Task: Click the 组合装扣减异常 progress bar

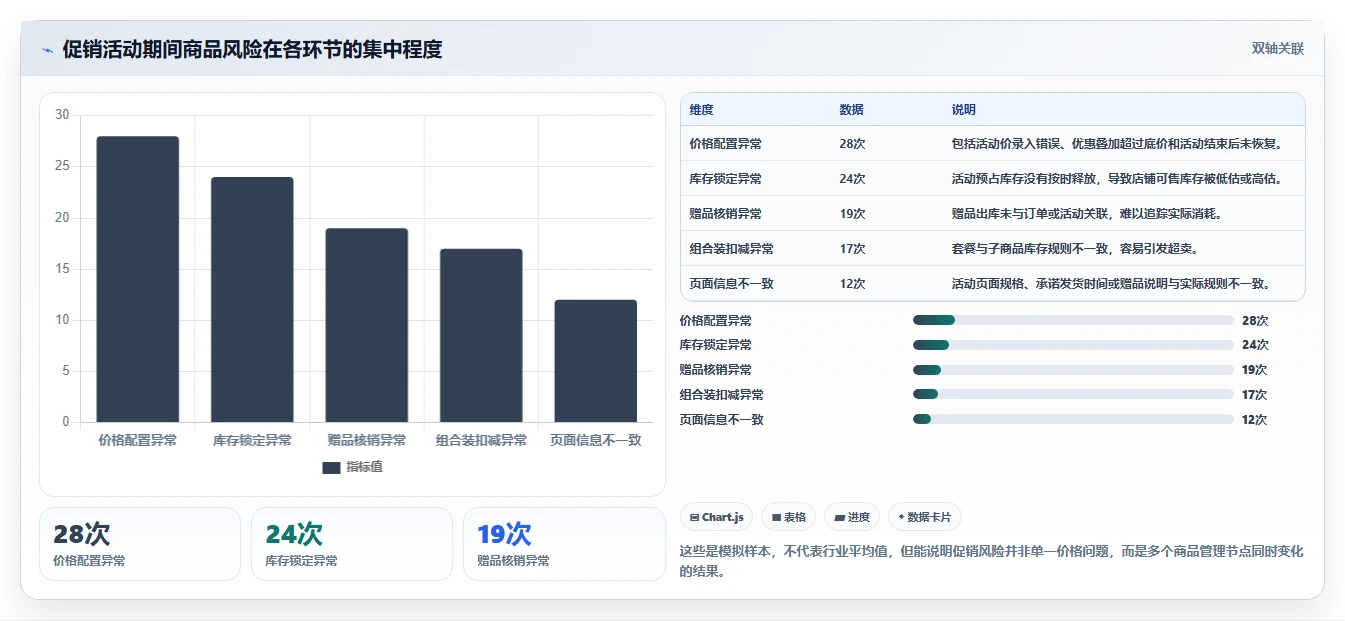Action: click(x=1073, y=394)
